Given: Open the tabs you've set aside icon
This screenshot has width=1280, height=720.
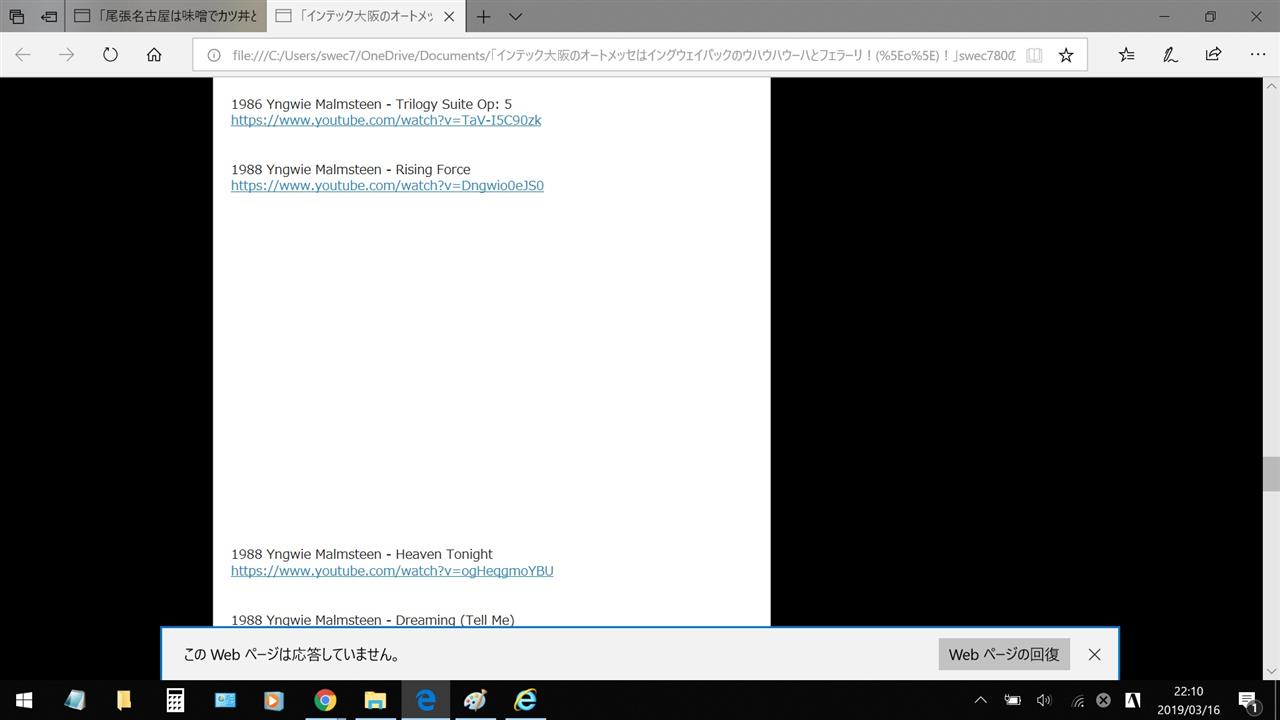Looking at the screenshot, I should coord(17,16).
